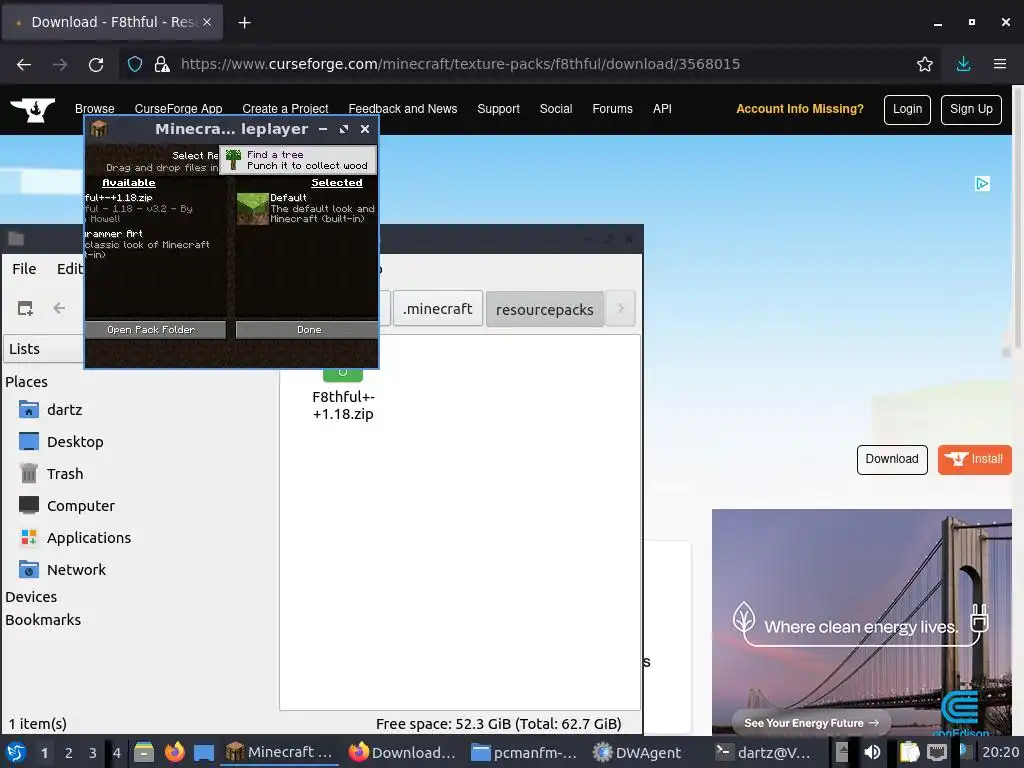Viewport: 1024px width, 768px height.
Task: Open the start menu bird icon
Action: [16, 752]
